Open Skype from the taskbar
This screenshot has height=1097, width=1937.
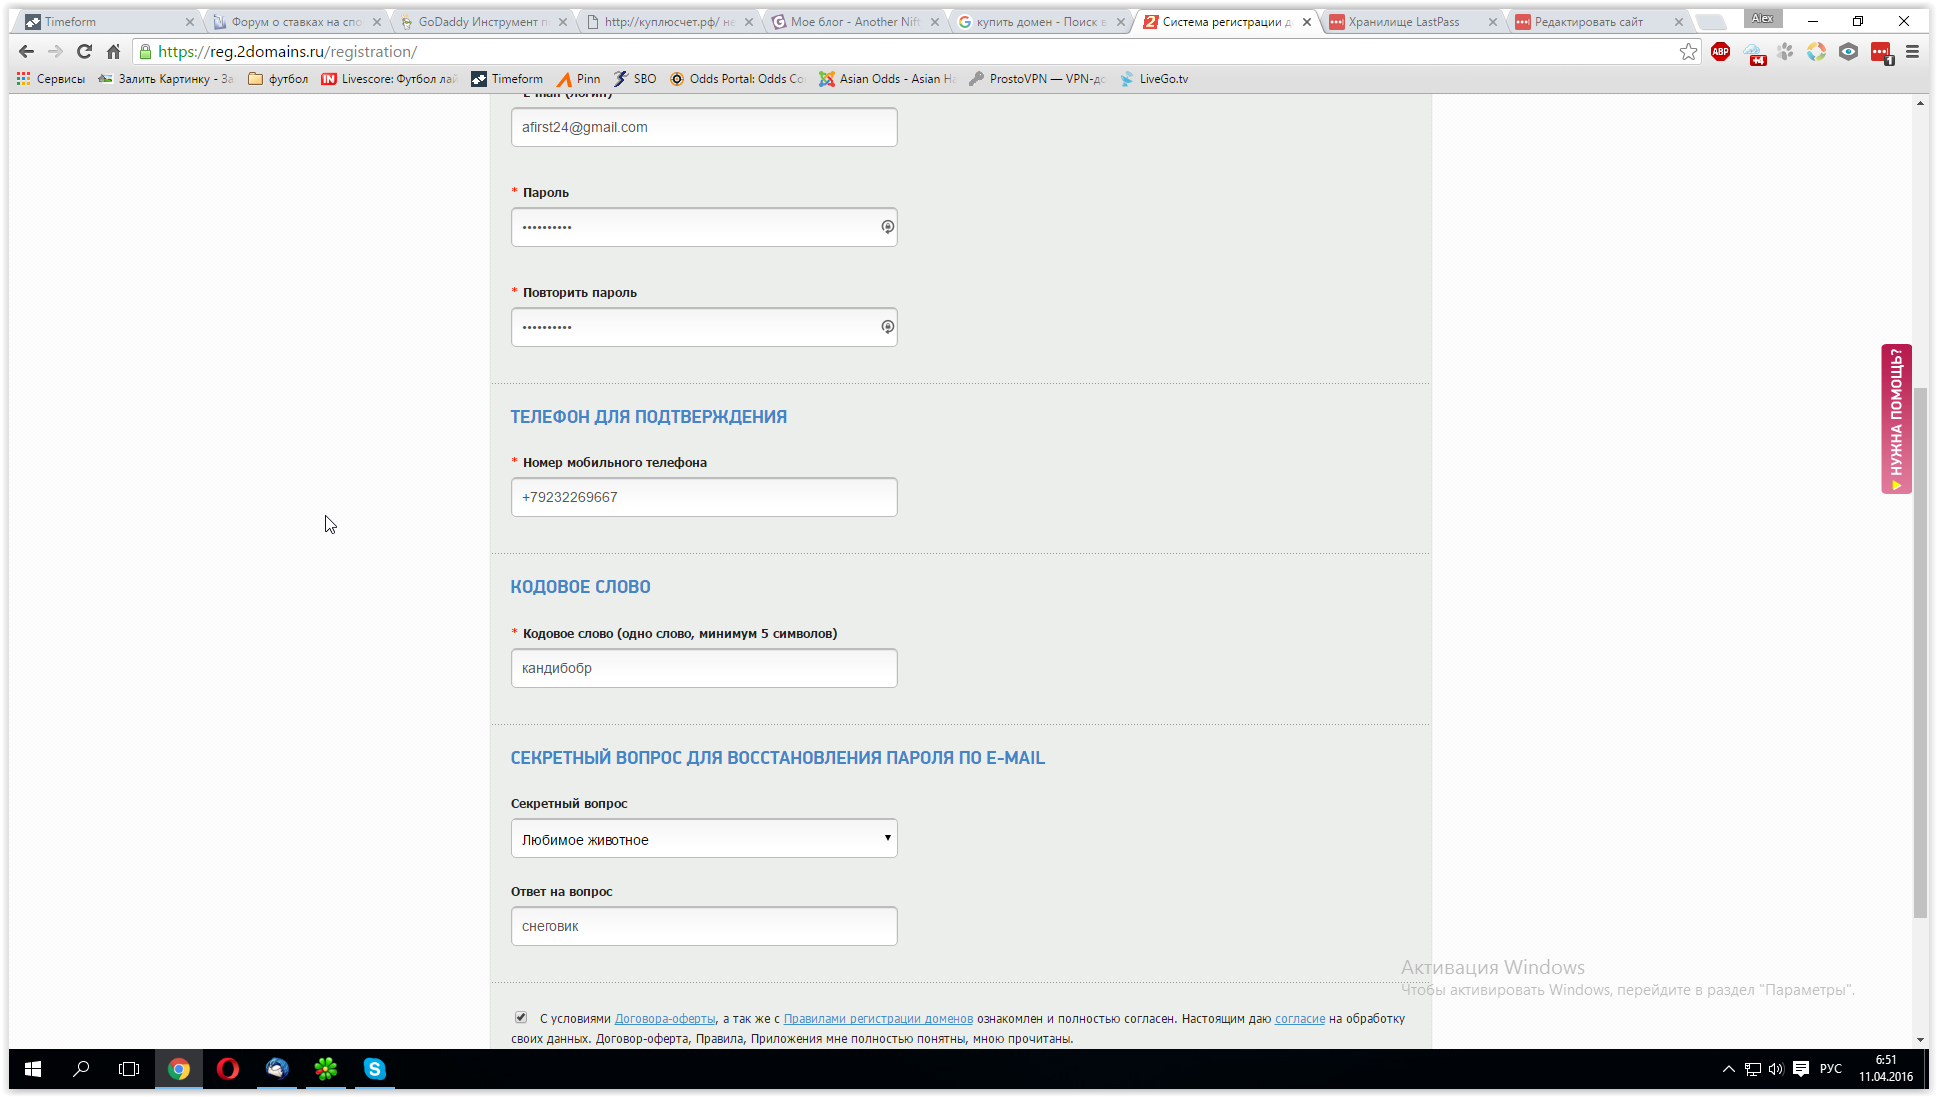(374, 1069)
